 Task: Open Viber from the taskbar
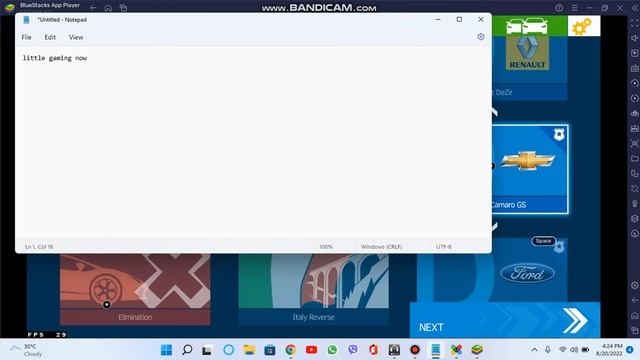(353, 350)
